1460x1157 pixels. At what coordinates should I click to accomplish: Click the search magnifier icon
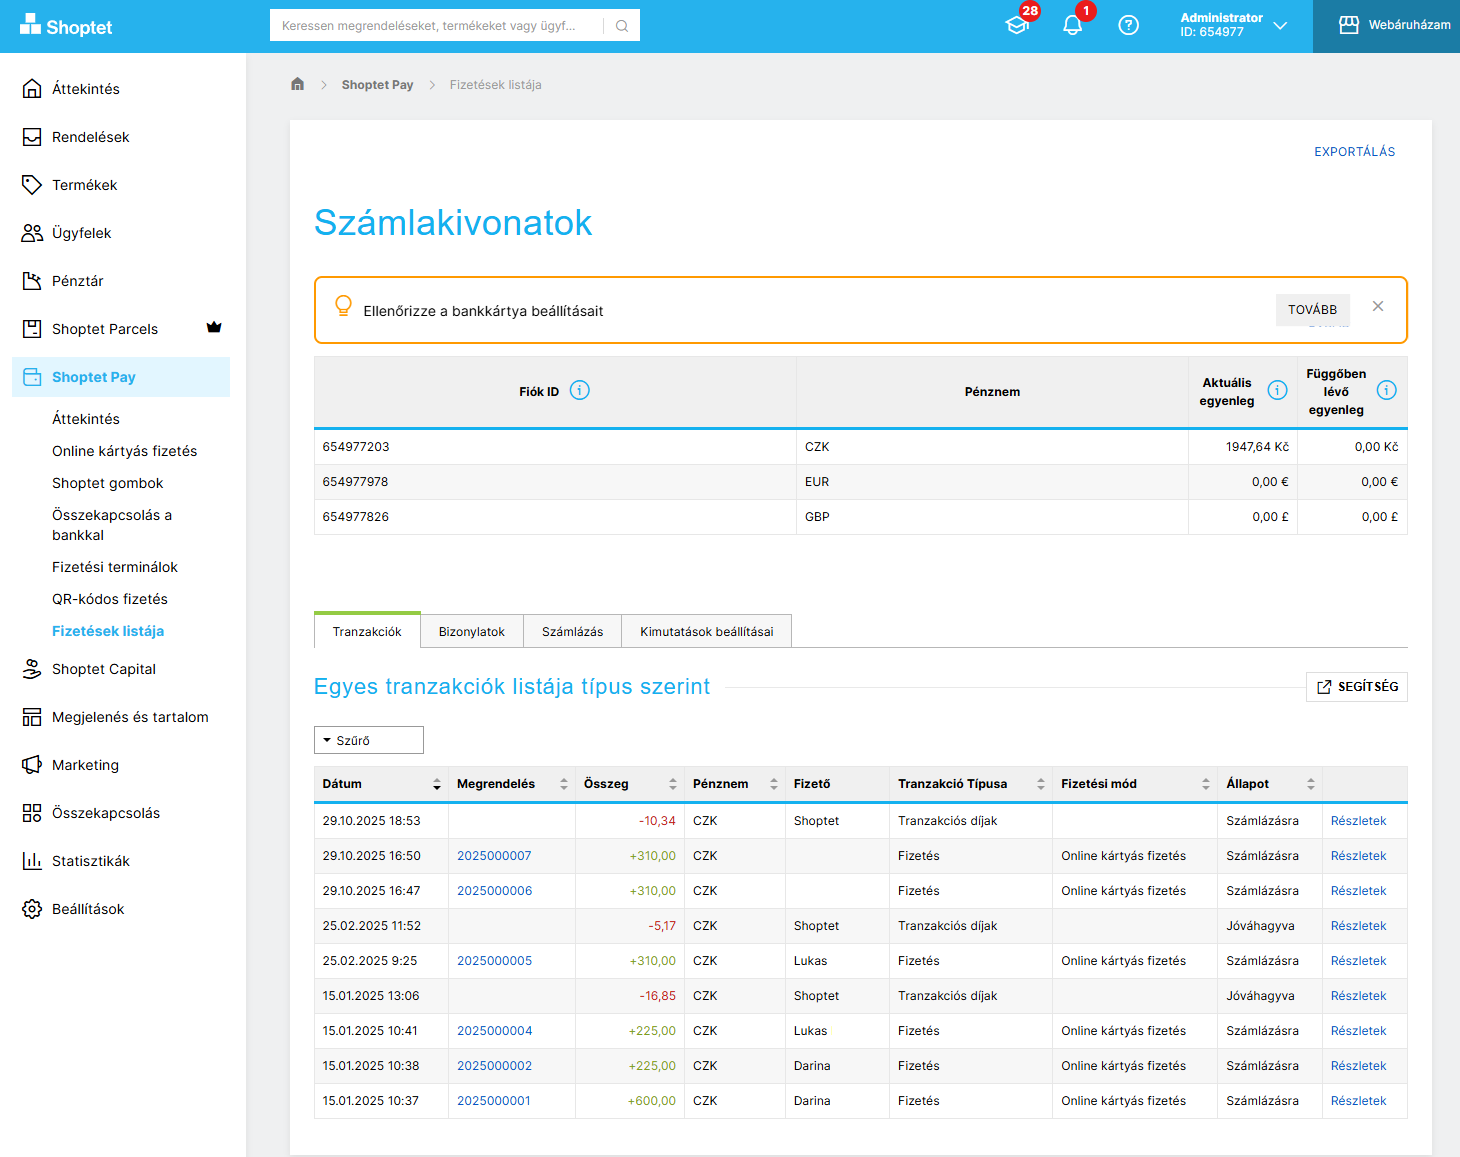(x=622, y=26)
